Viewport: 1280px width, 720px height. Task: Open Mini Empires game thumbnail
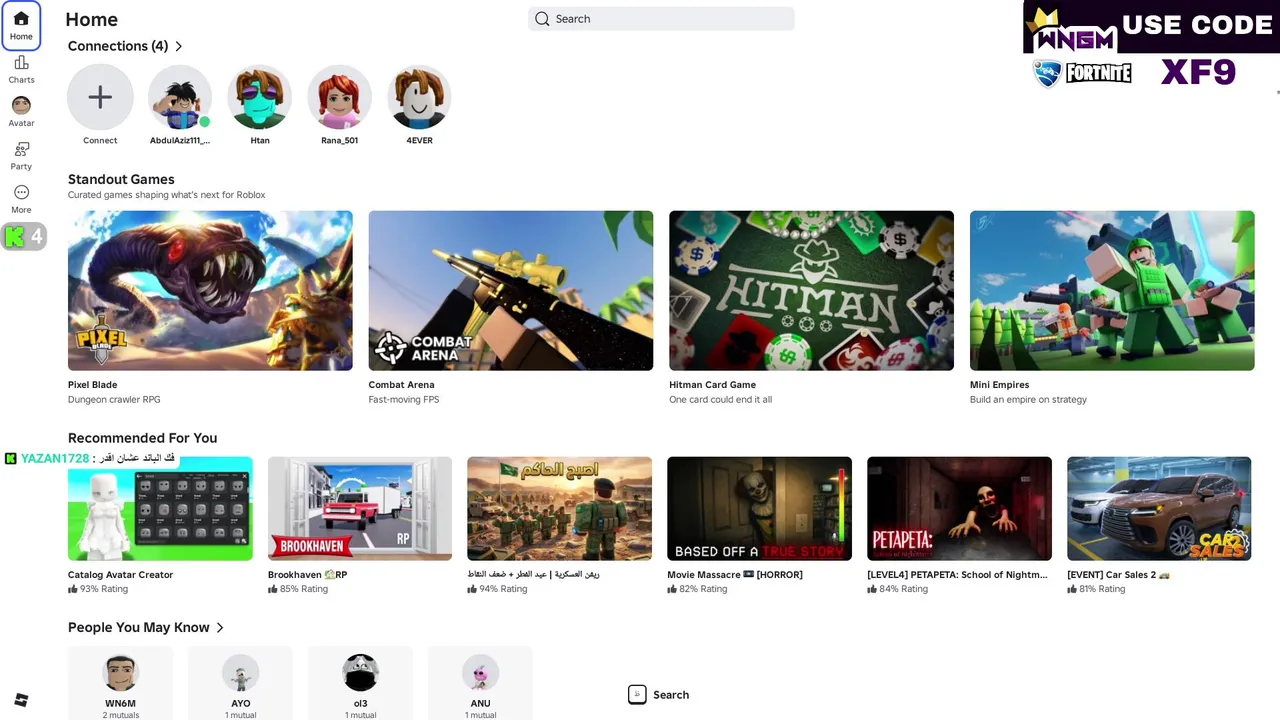tap(1112, 290)
